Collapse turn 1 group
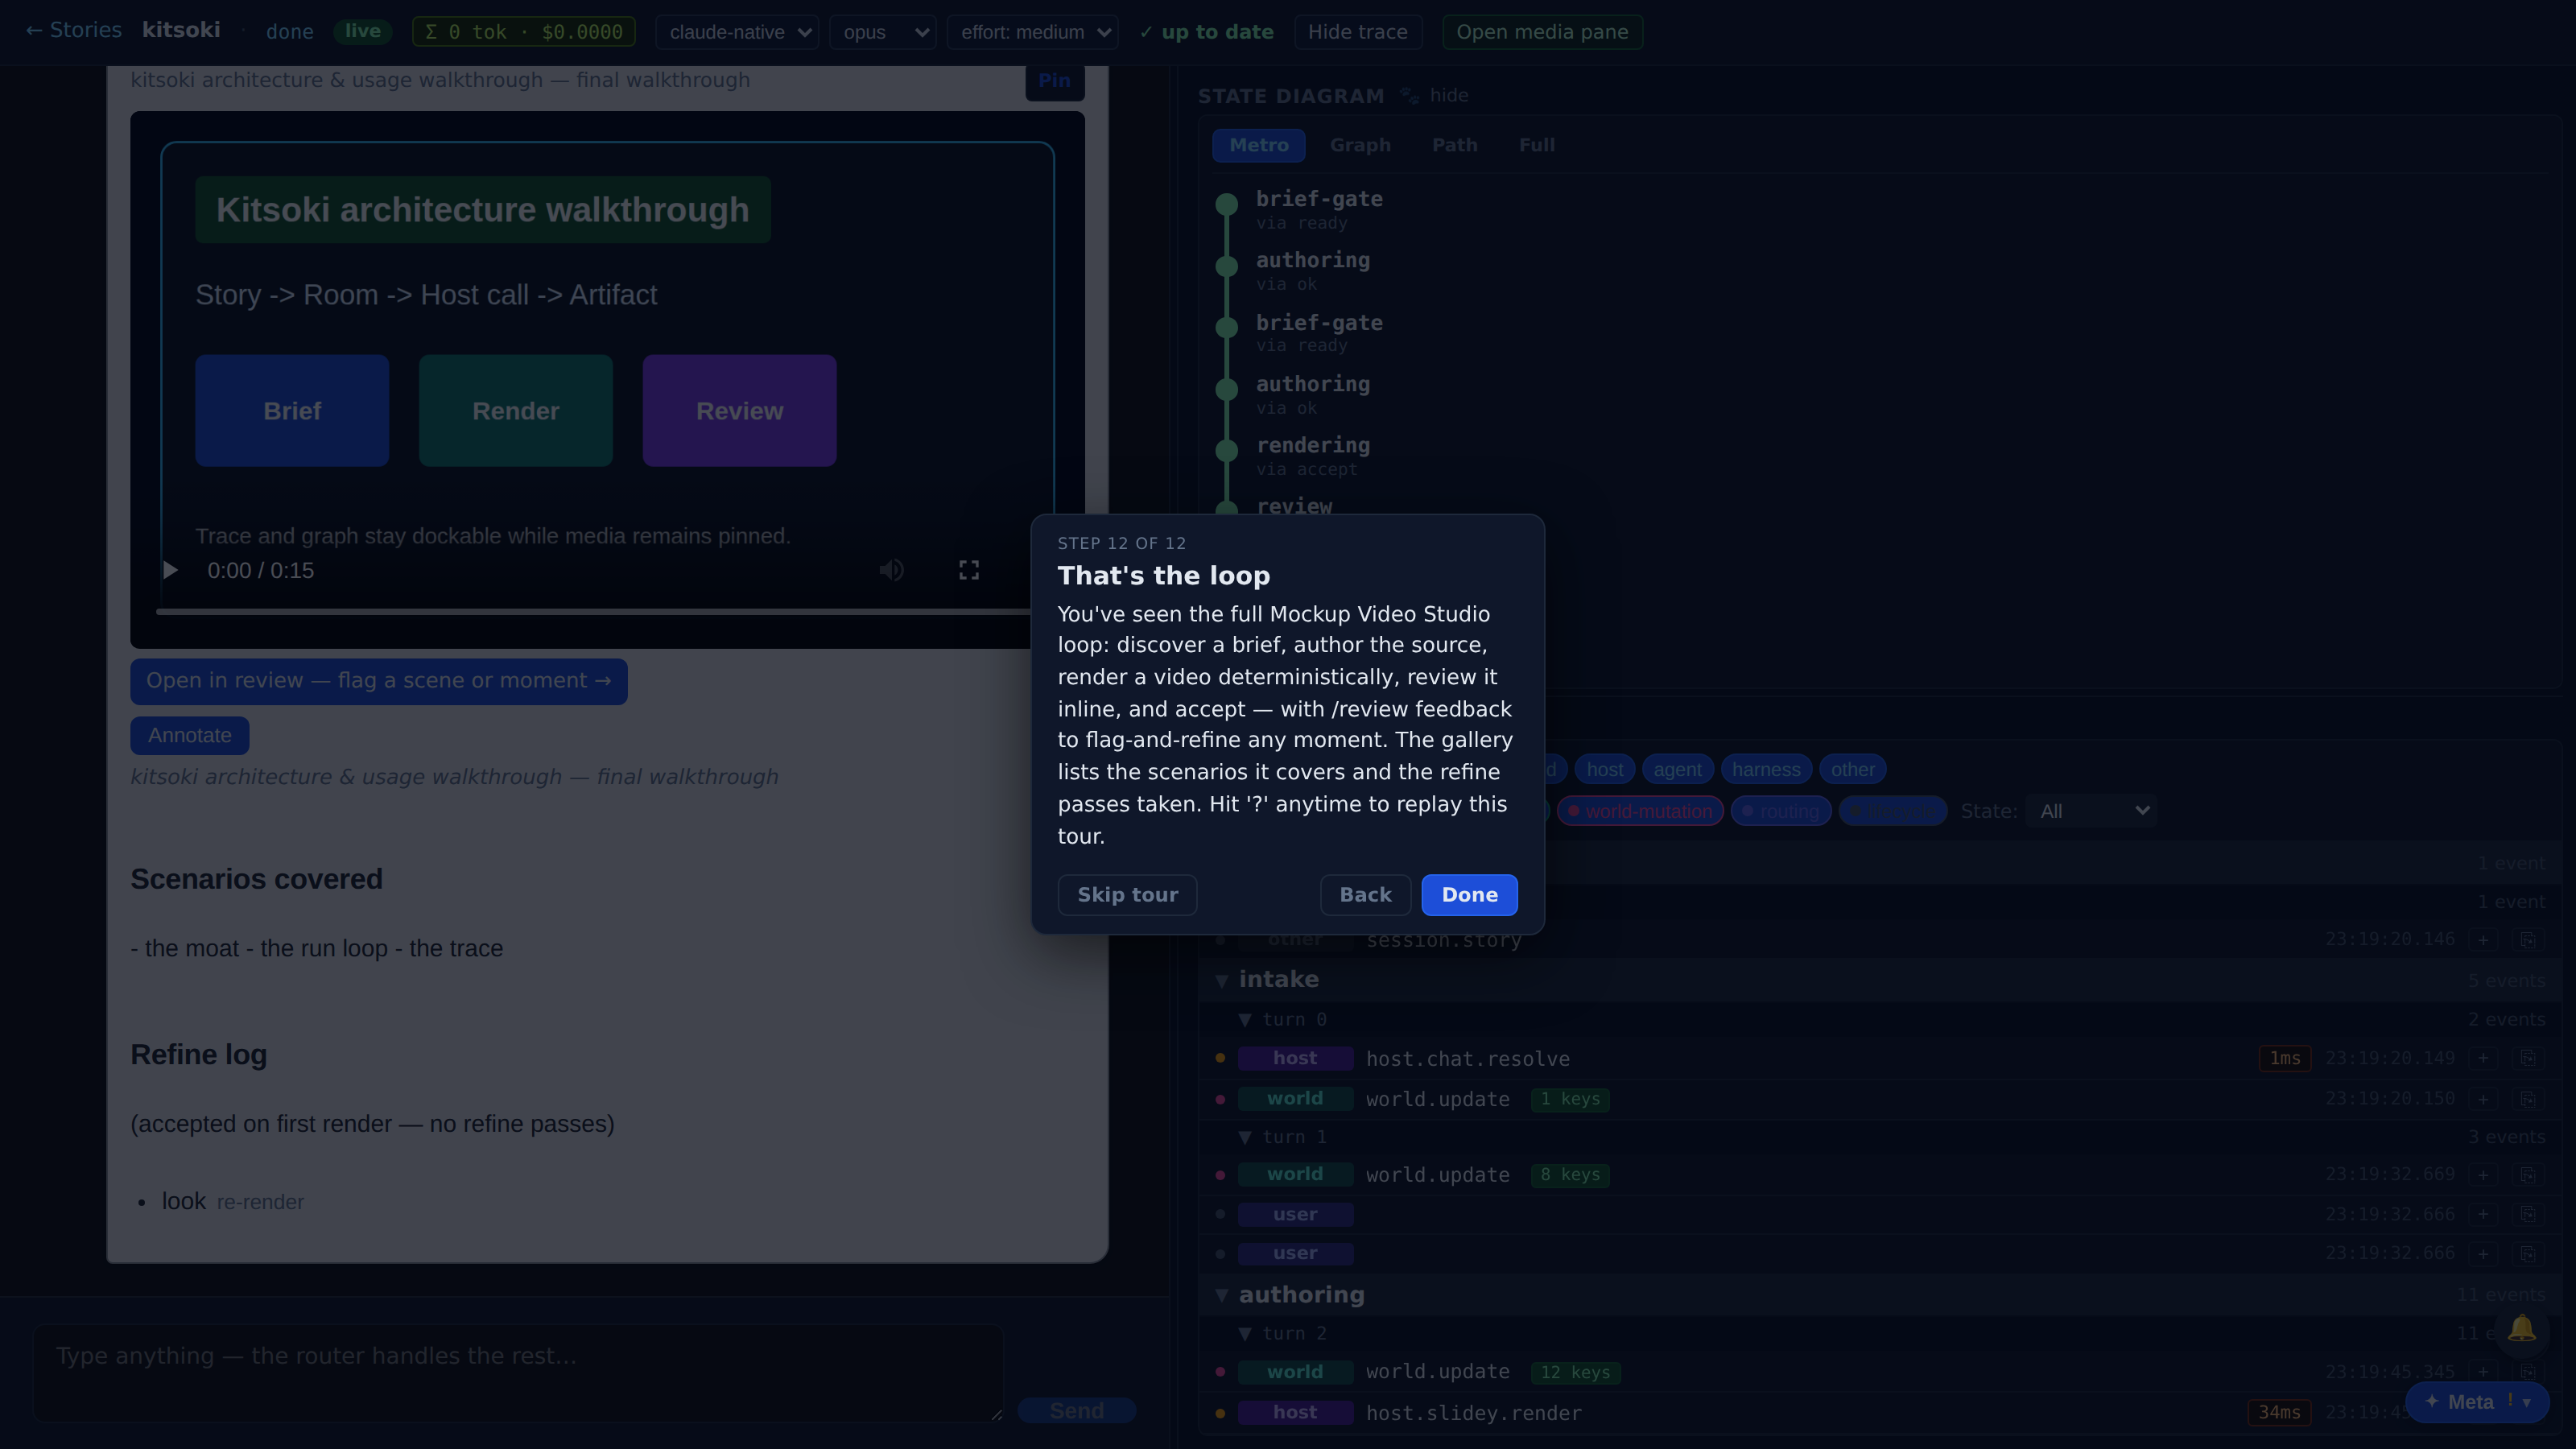2576x1449 pixels. click(1245, 1137)
